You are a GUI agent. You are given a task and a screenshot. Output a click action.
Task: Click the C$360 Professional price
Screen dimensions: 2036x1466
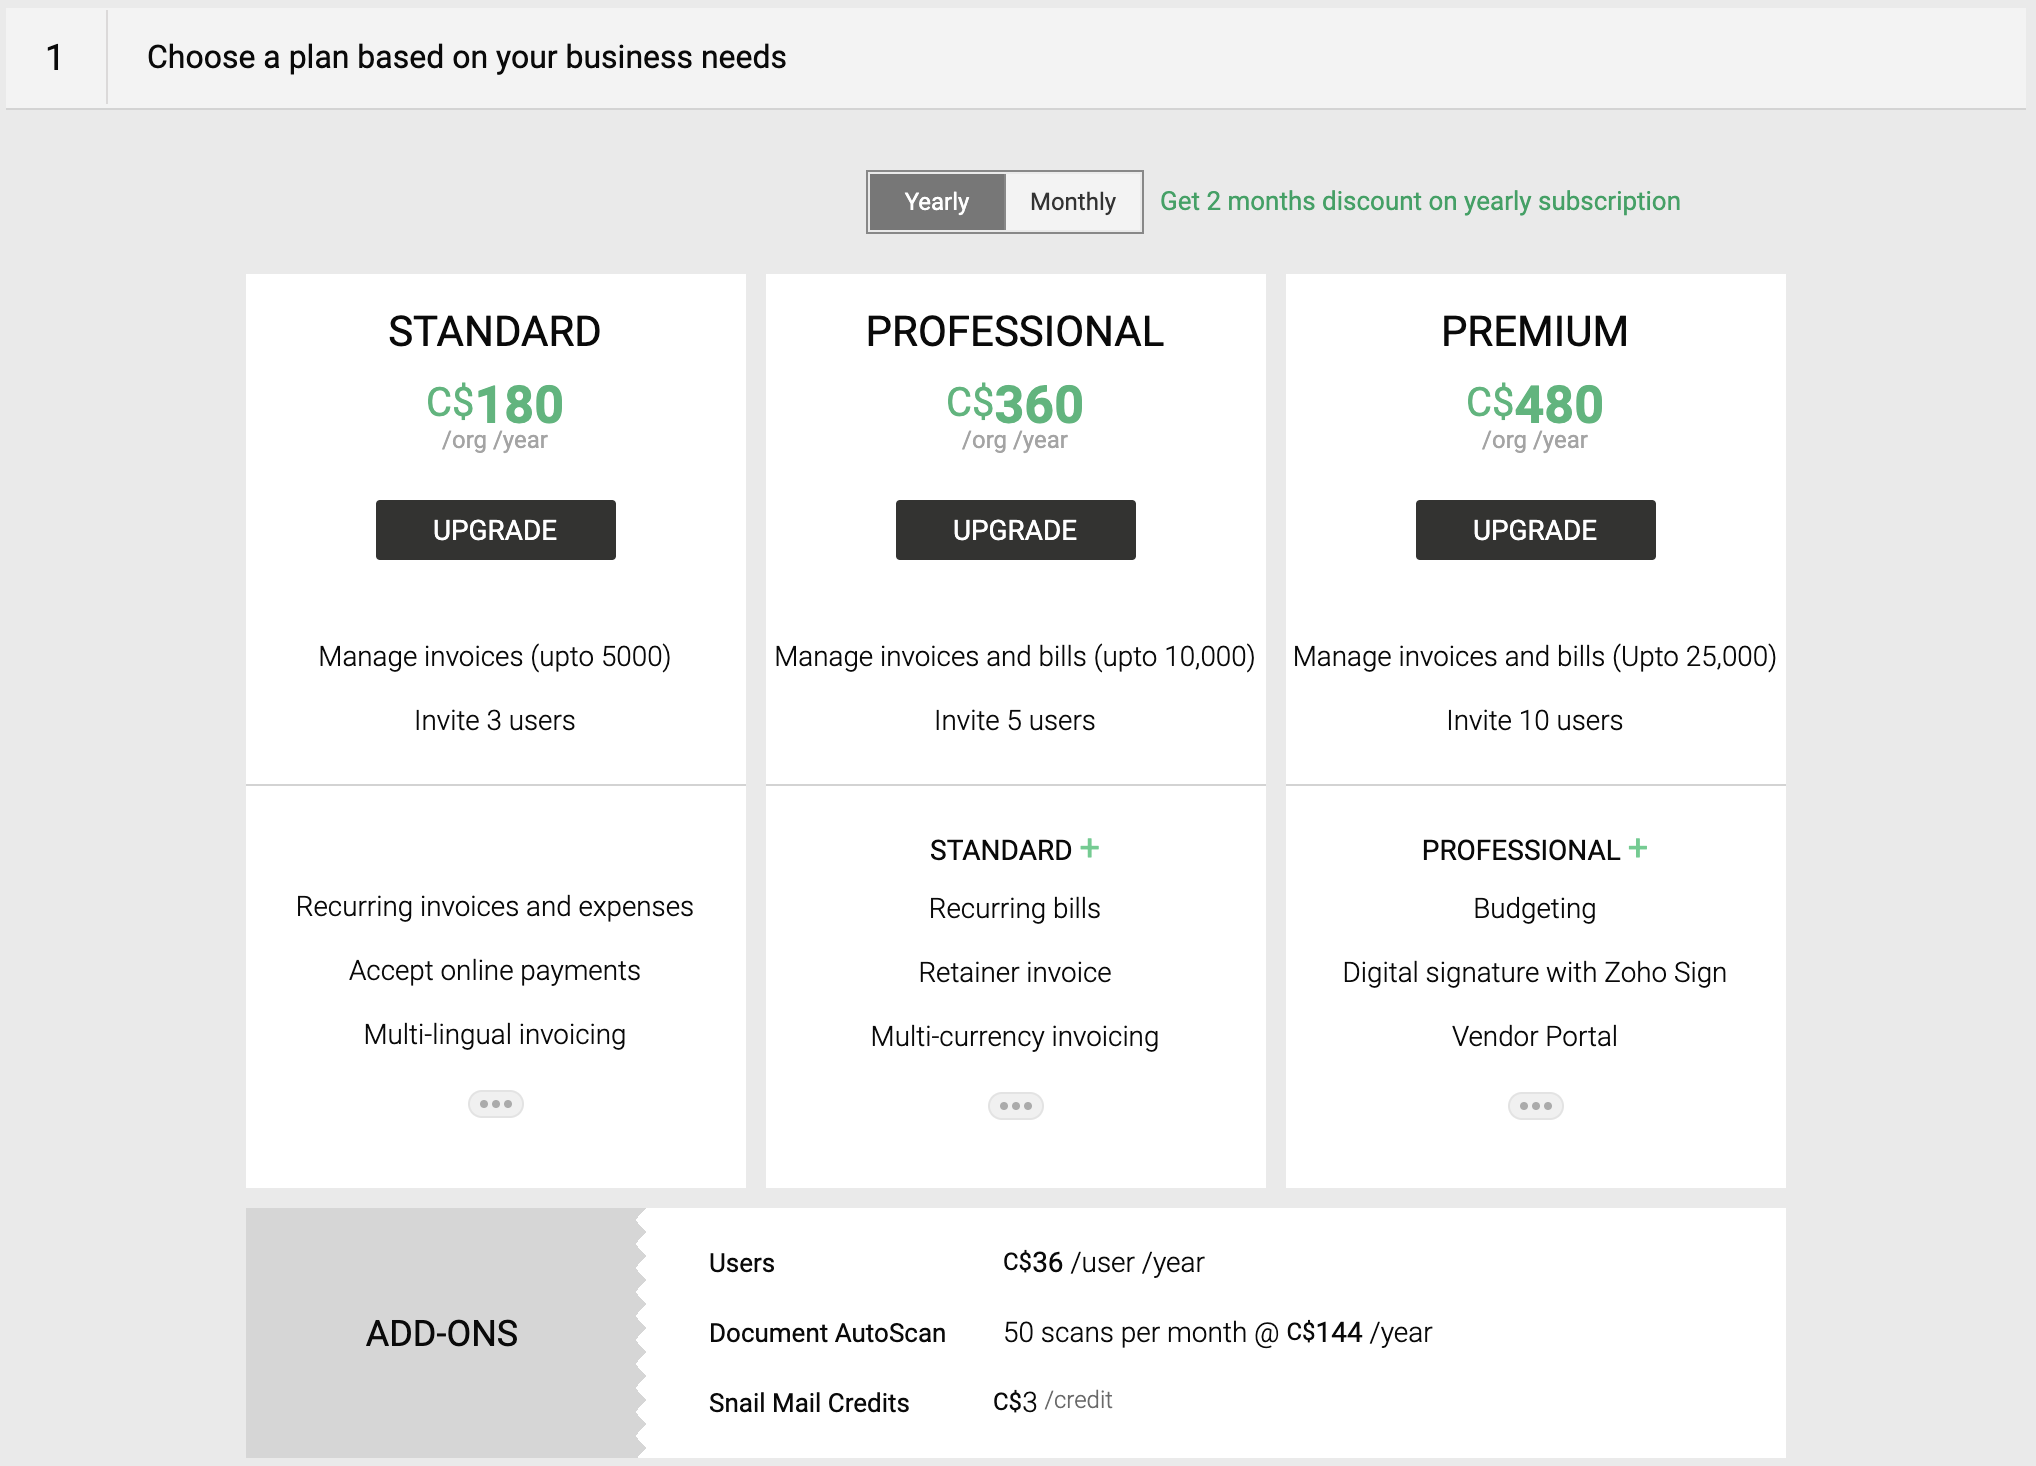pyautogui.click(x=1015, y=404)
